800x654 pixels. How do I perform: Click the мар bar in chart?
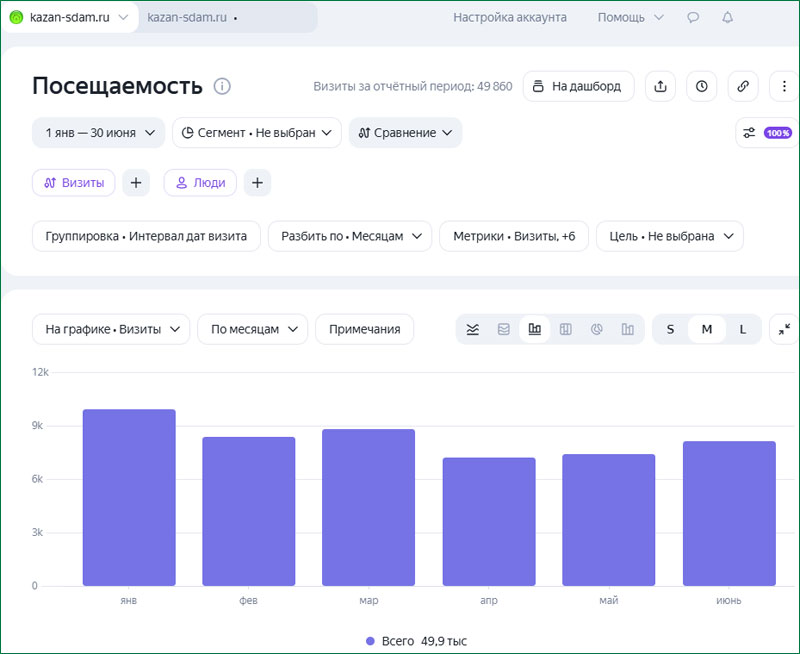pyautogui.click(x=368, y=507)
